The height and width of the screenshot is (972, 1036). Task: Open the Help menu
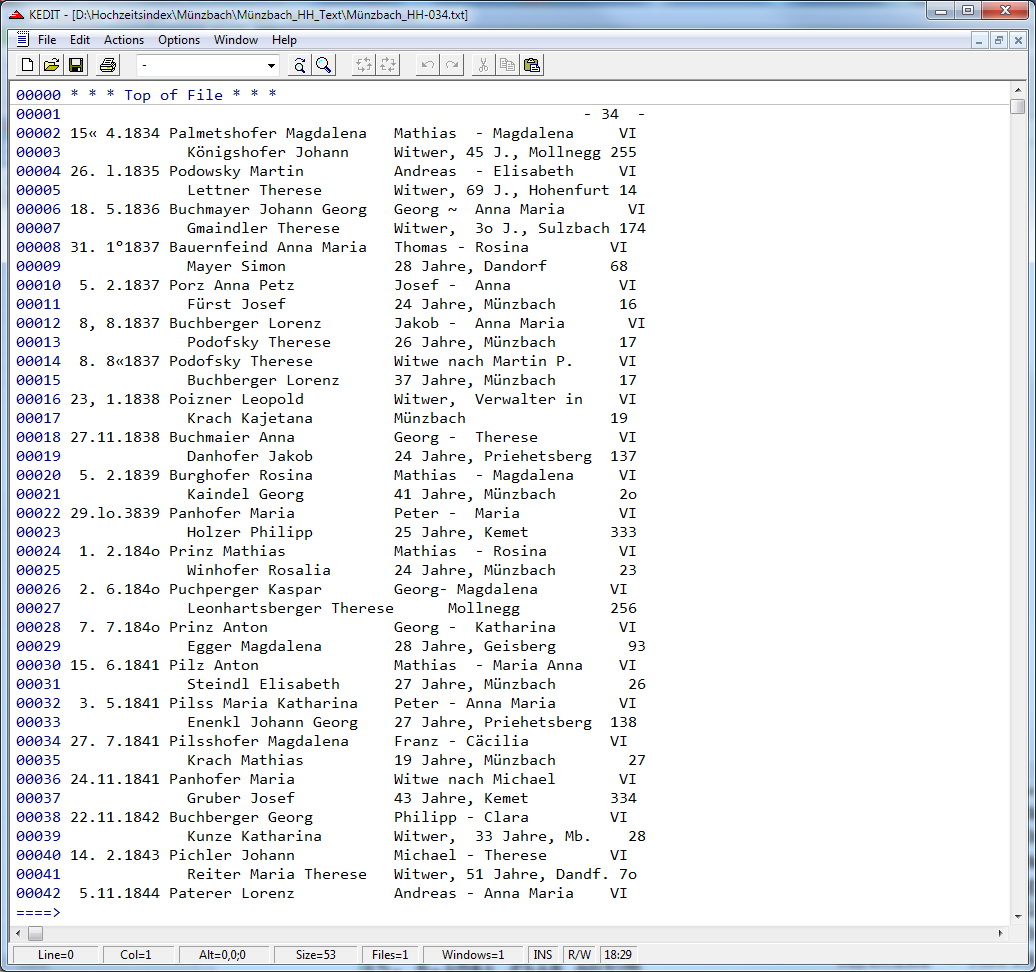[x=284, y=40]
